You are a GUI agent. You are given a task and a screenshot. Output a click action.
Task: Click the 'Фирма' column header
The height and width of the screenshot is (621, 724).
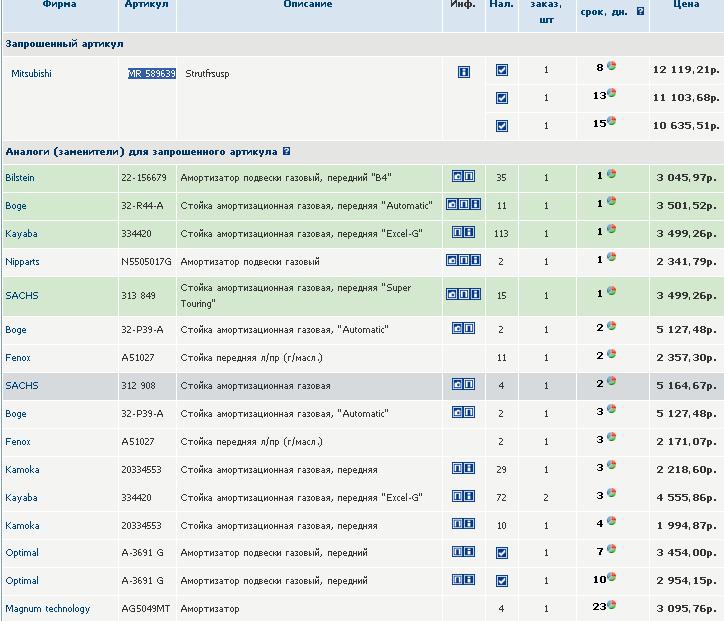[x=59, y=4]
